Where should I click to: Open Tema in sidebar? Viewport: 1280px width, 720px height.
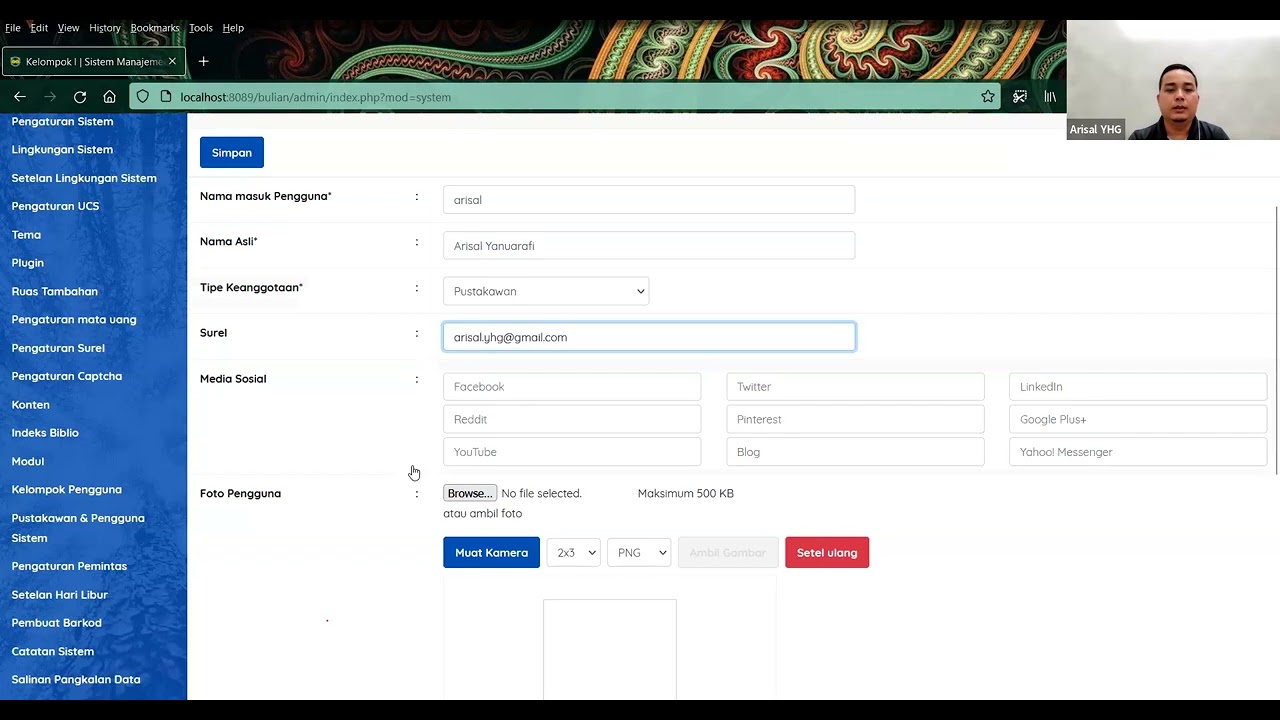pyautogui.click(x=26, y=235)
